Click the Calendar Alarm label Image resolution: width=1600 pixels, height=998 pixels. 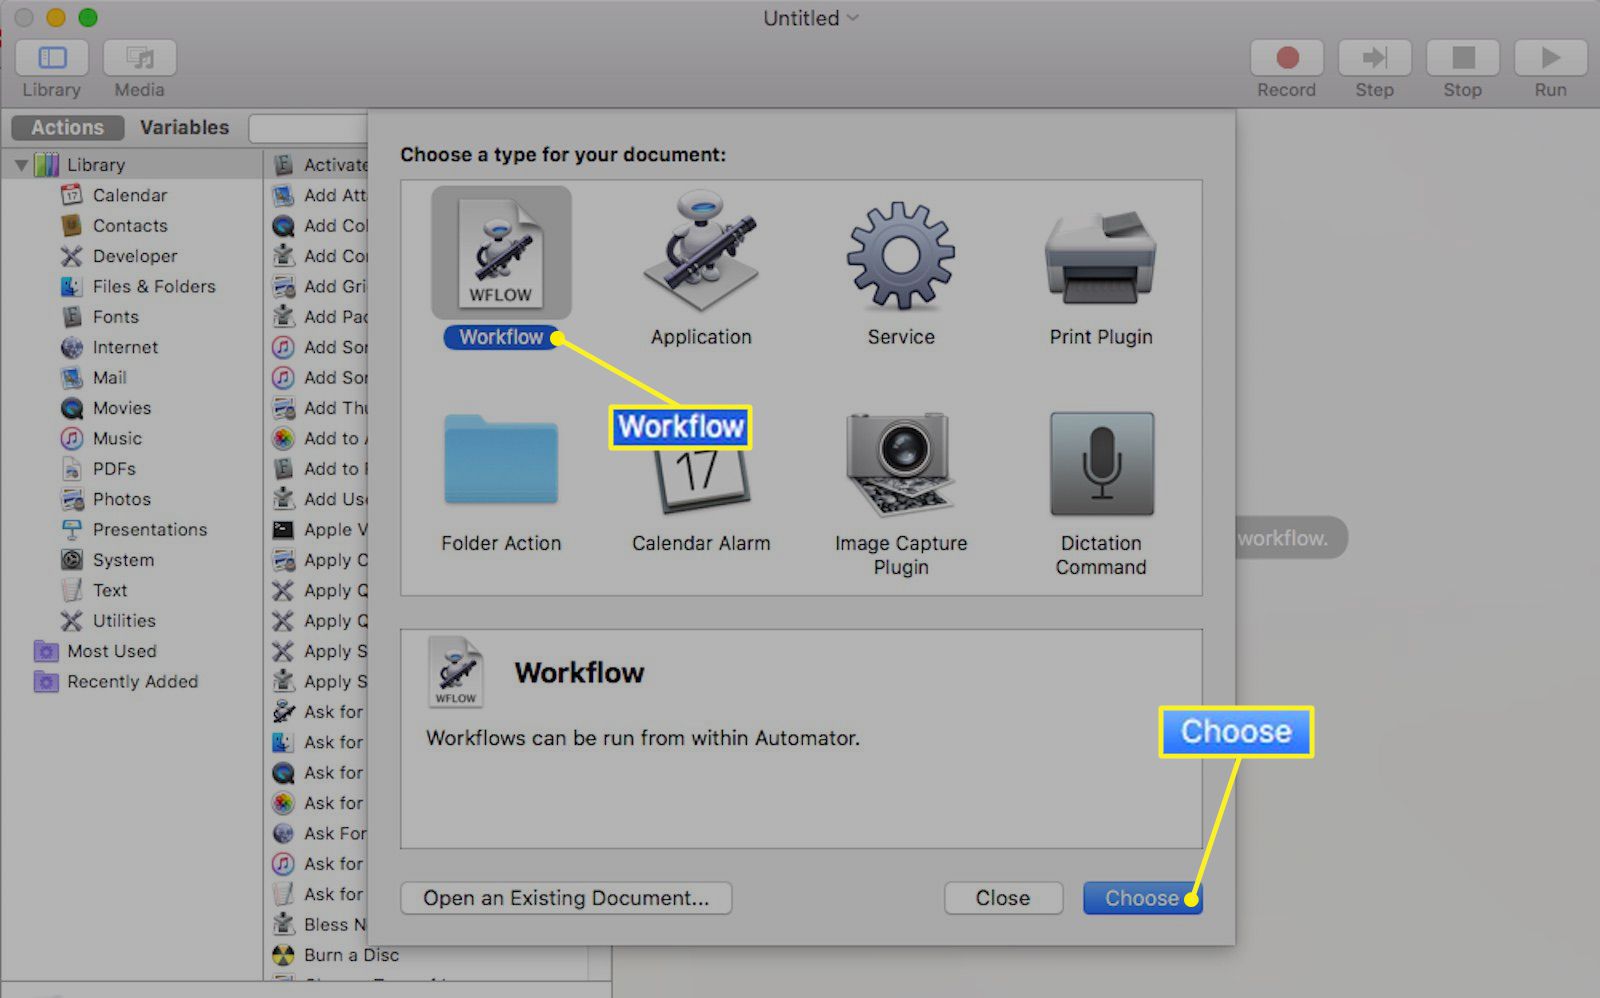(x=701, y=543)
